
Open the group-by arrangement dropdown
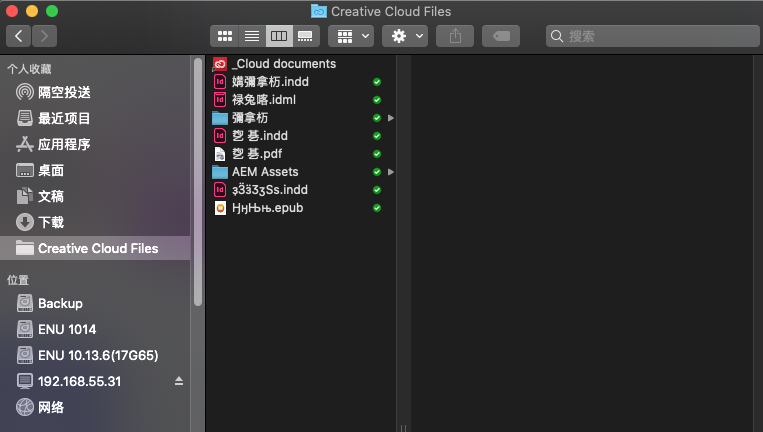(x=351, y=36)
